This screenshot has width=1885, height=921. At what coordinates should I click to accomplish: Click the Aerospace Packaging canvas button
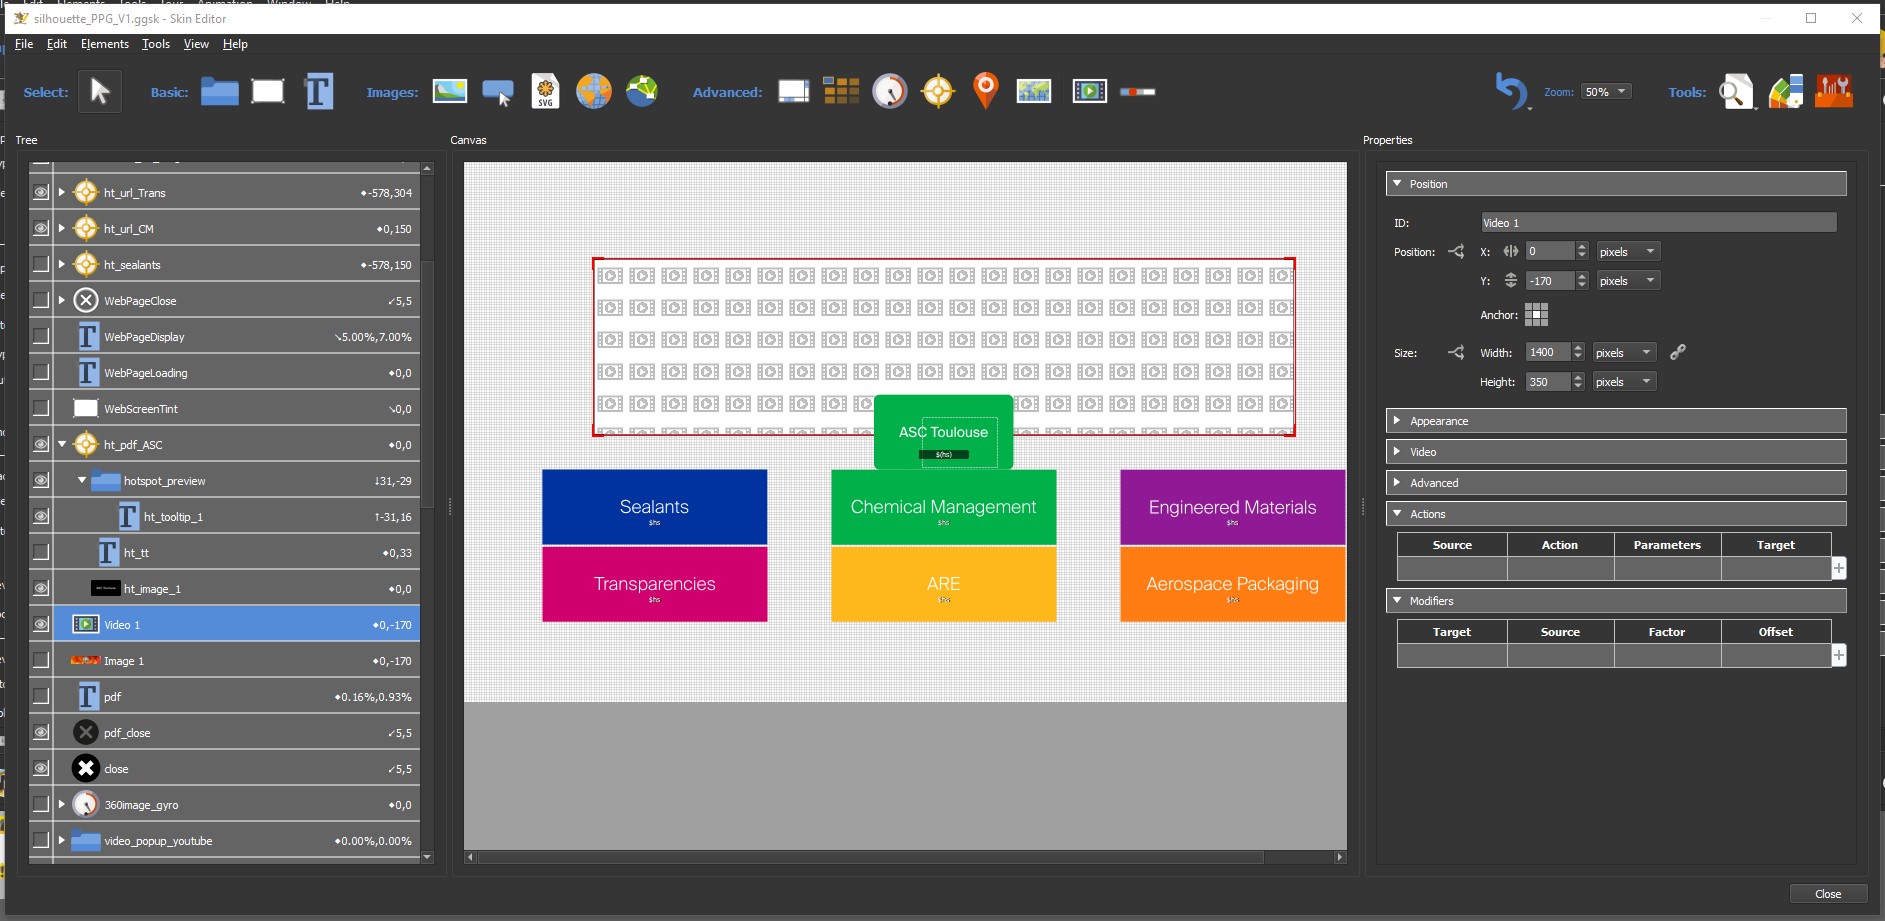tap(1232, 584)
